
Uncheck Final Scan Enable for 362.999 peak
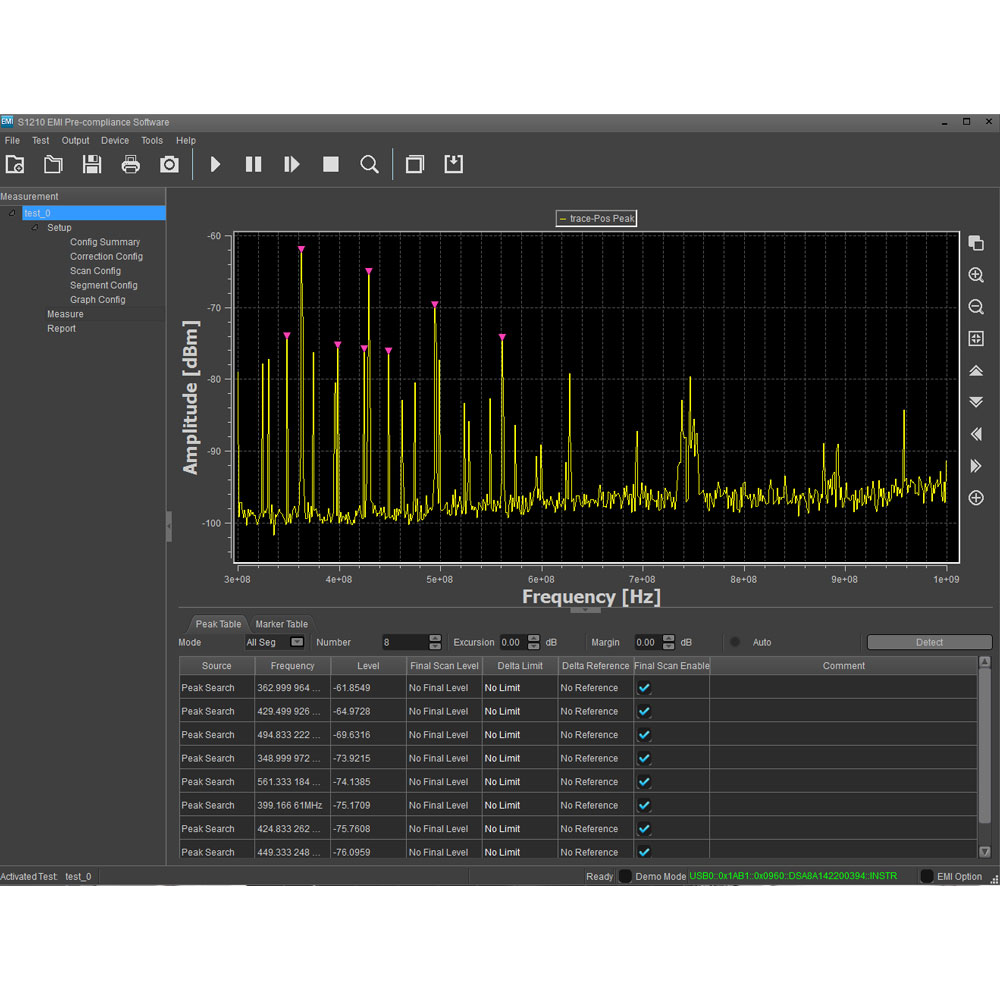[644, 688]
